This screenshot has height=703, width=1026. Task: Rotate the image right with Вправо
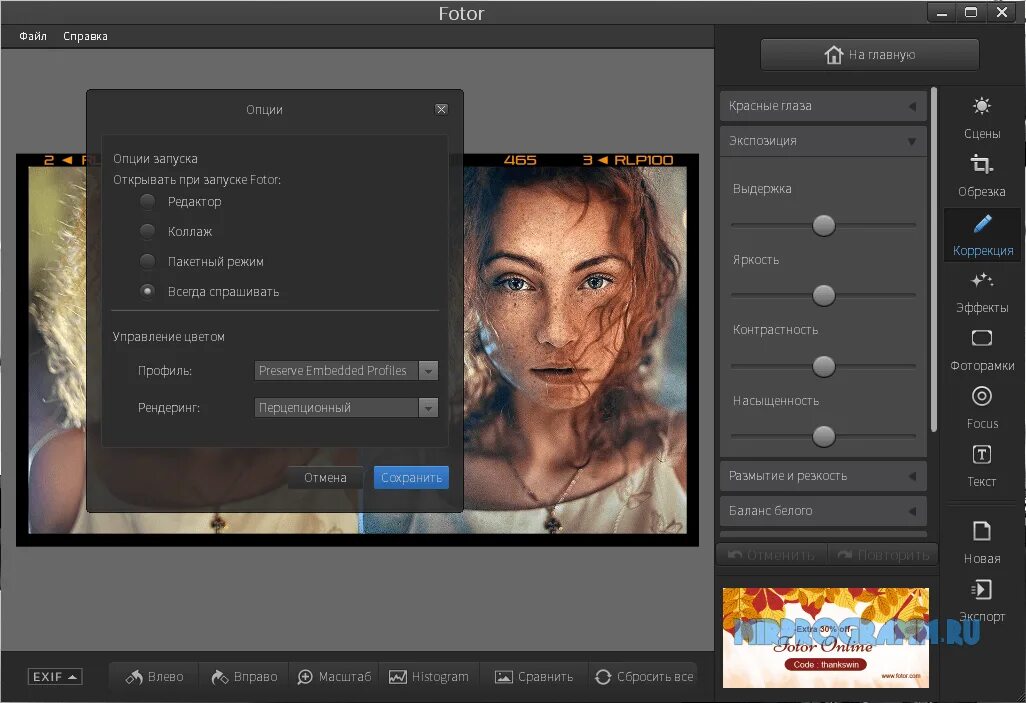click(x=244, y=677)
